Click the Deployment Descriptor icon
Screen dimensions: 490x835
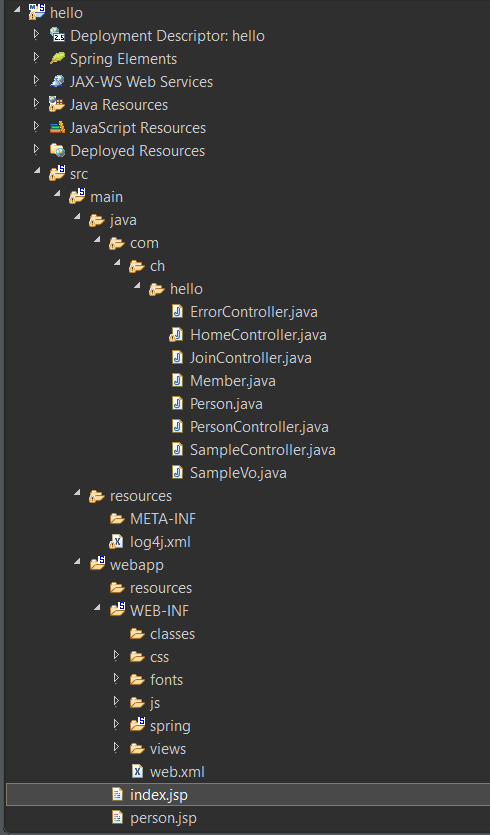pos(57,35)
